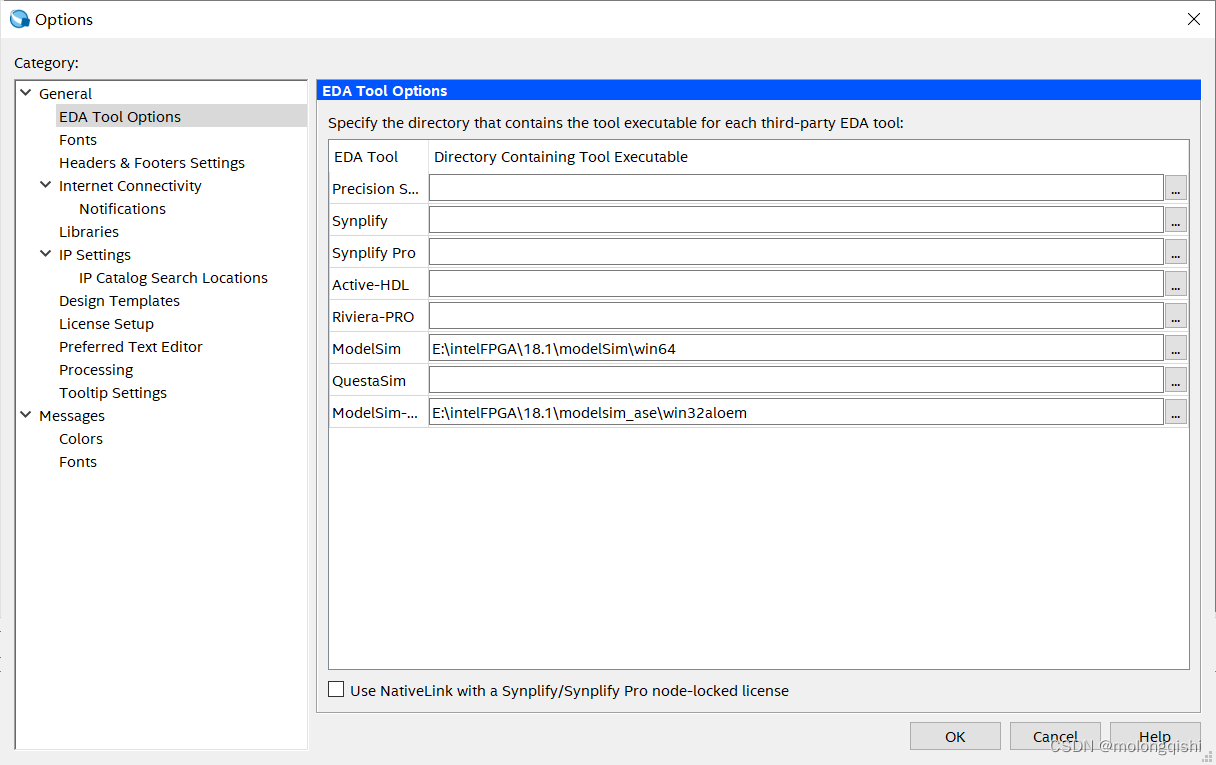The height and width of the screenshot is (765, 1216).
Task: Open Colors under Messages
Action: [81, 438]
